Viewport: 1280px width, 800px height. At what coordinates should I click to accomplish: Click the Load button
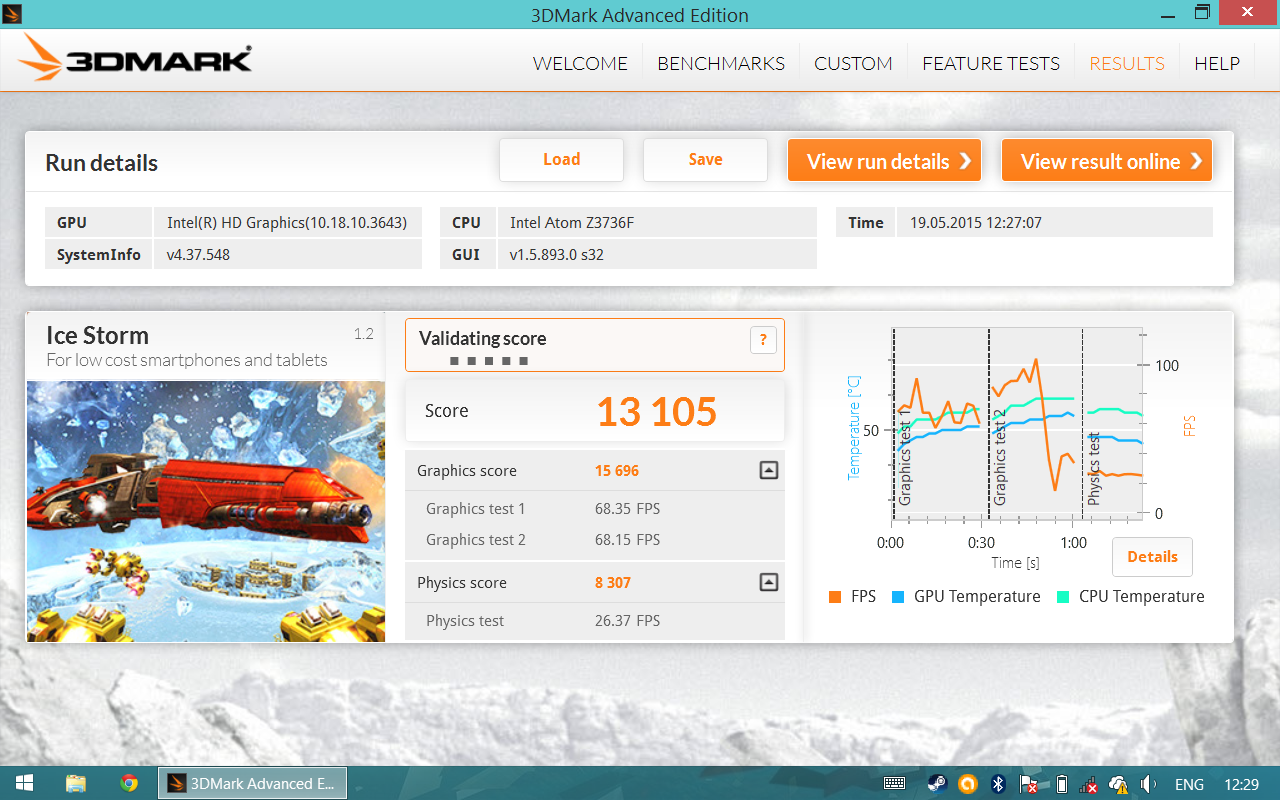561,160
